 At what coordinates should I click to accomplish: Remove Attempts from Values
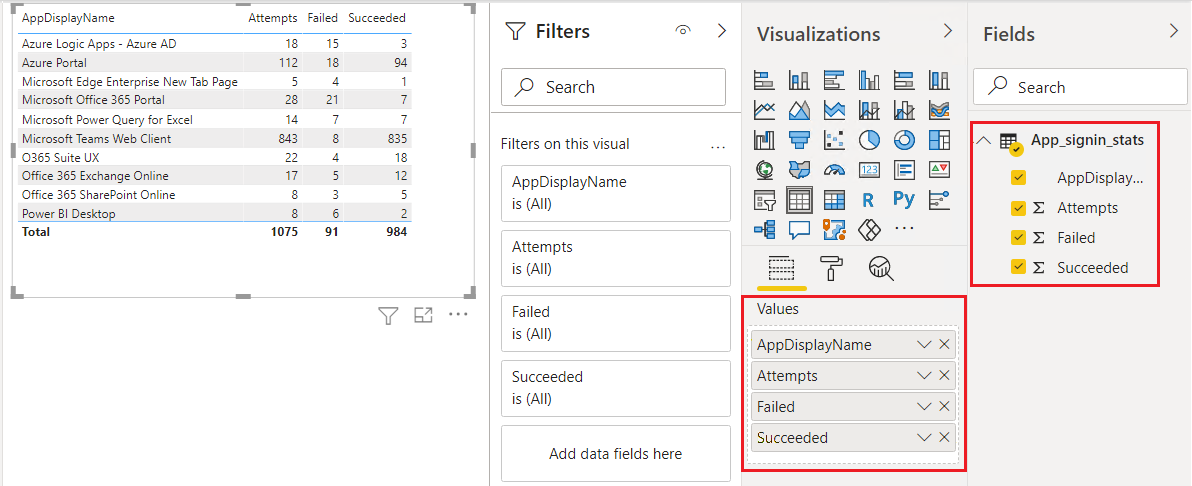tap(944, 376)
